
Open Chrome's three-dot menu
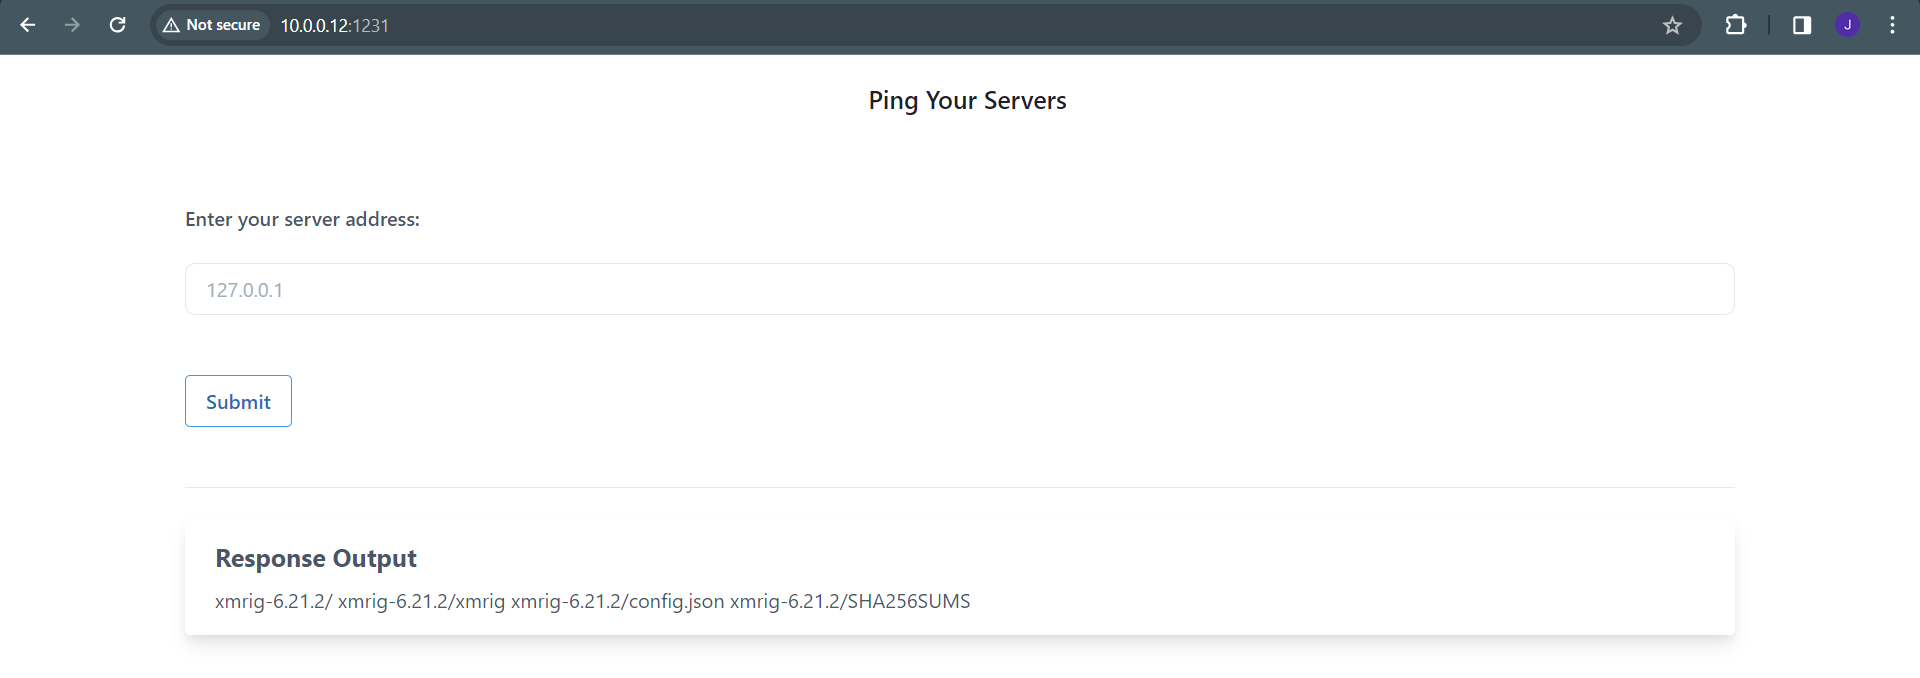[x=1892, y=25]
